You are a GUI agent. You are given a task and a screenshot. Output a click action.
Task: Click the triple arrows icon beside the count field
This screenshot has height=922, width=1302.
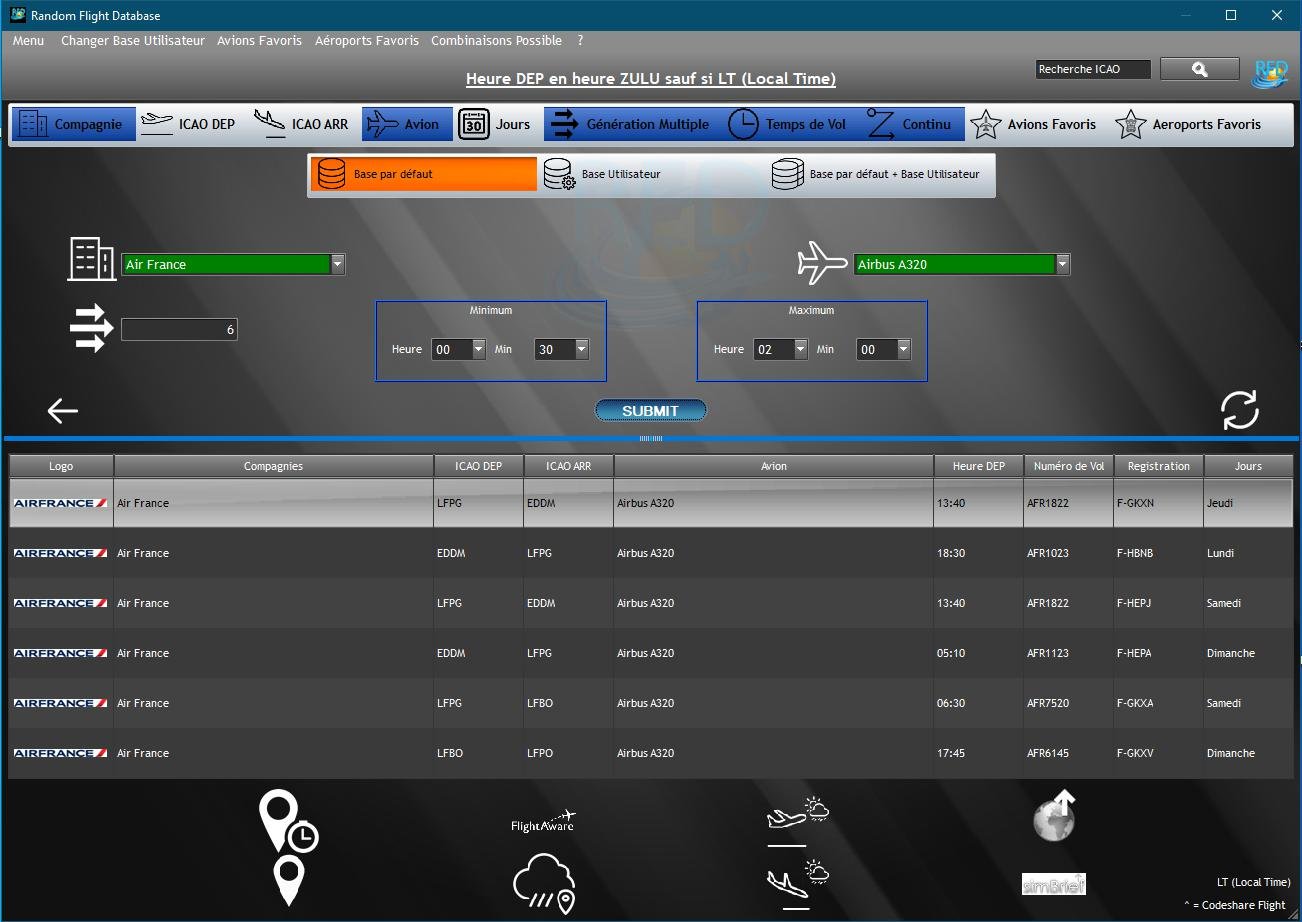click(91, 329)
